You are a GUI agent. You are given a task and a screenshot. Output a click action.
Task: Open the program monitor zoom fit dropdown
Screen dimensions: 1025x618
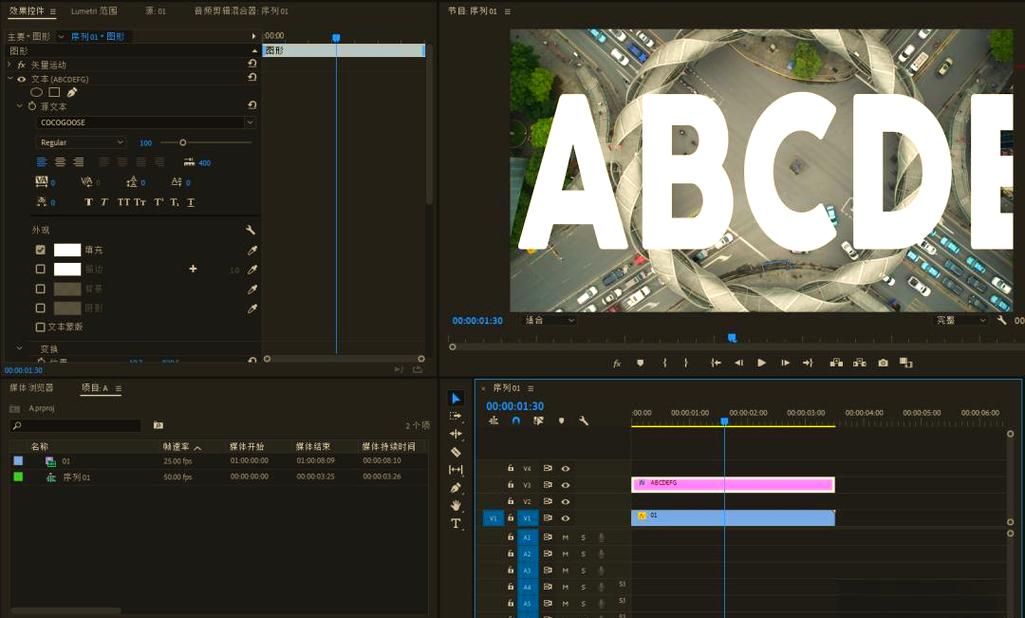549,320
